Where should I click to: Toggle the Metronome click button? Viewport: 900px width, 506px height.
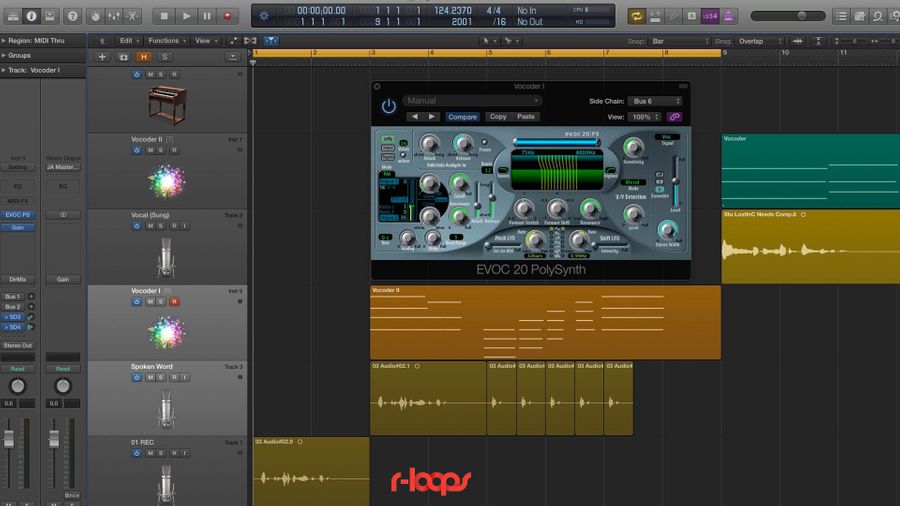[x=729, y=16]
